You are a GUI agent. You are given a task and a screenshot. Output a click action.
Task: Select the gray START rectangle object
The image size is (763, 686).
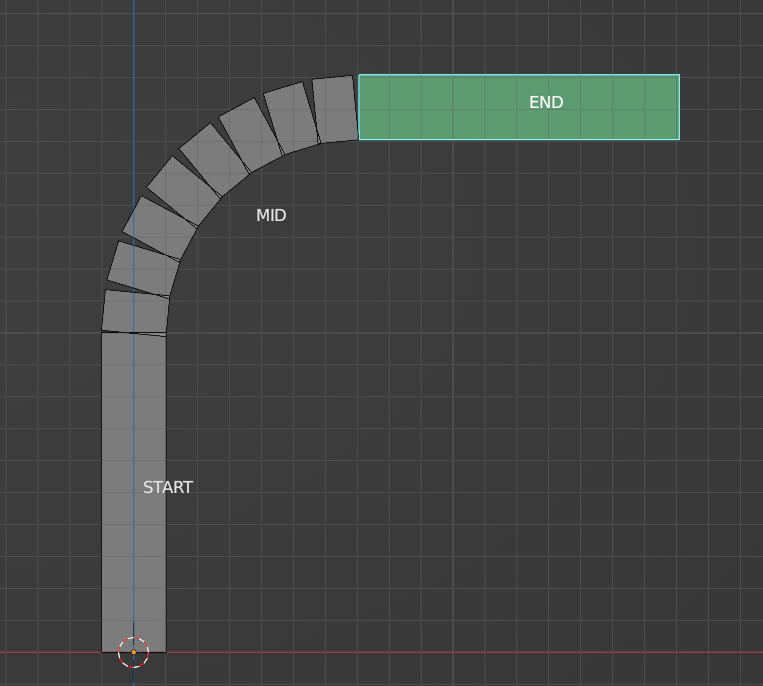(134, 492)
